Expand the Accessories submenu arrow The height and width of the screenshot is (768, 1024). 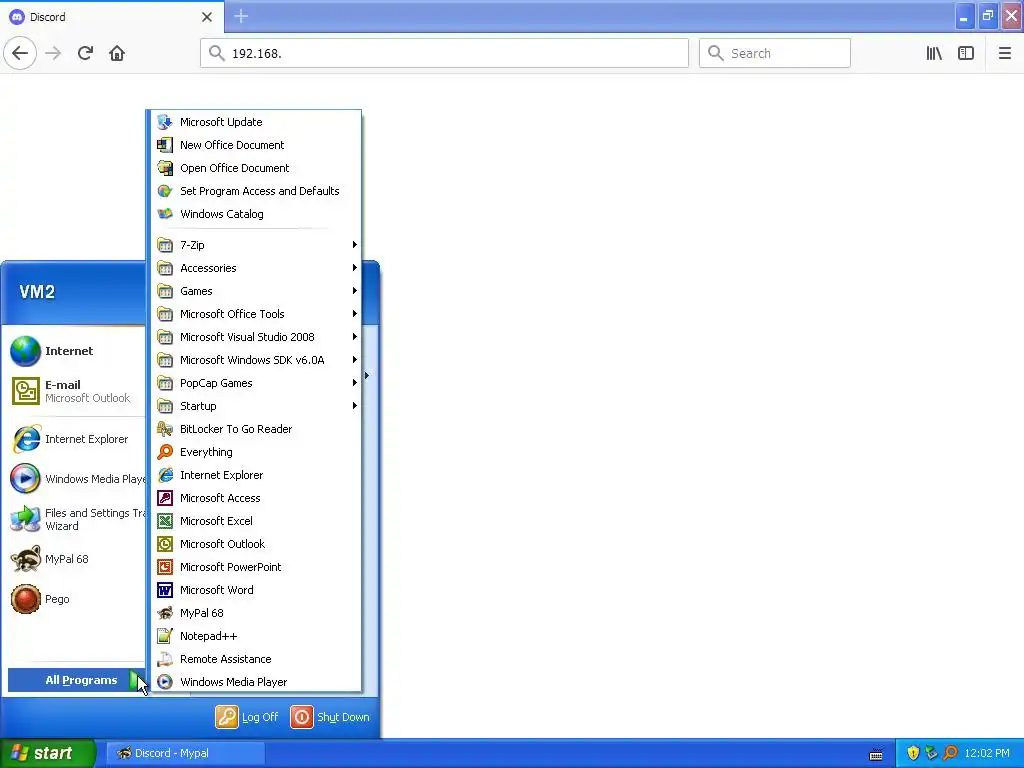coord(355,268)
